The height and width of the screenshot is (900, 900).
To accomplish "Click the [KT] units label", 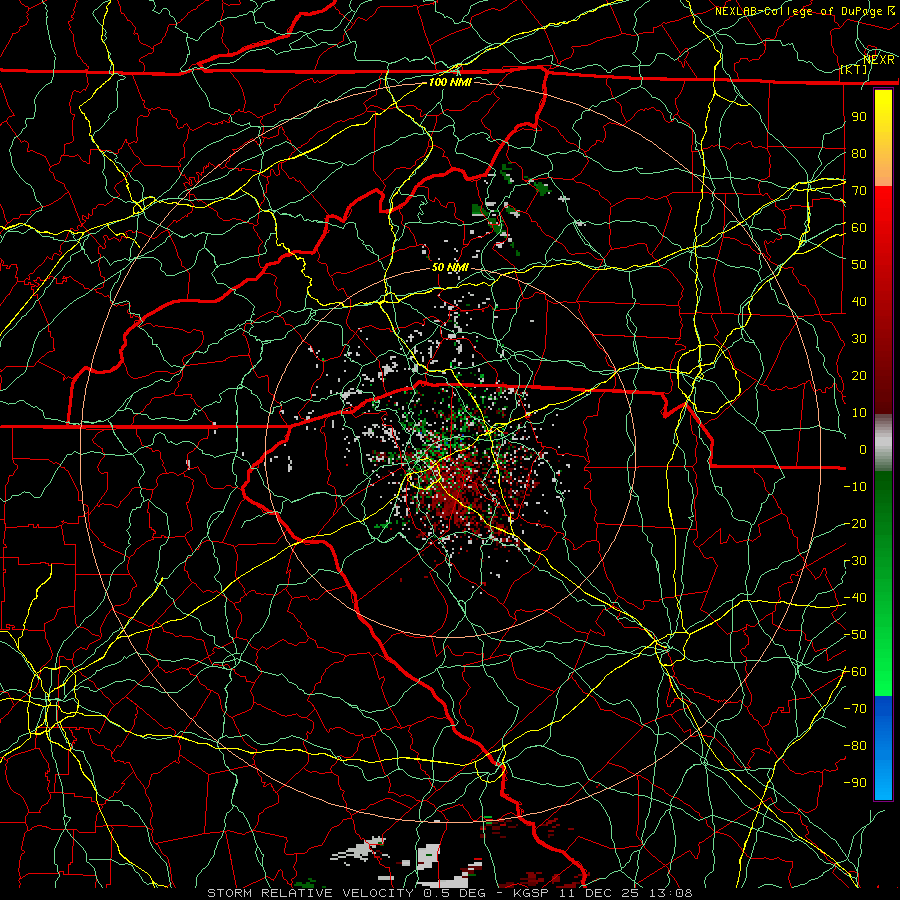I will tap(854, 69).
